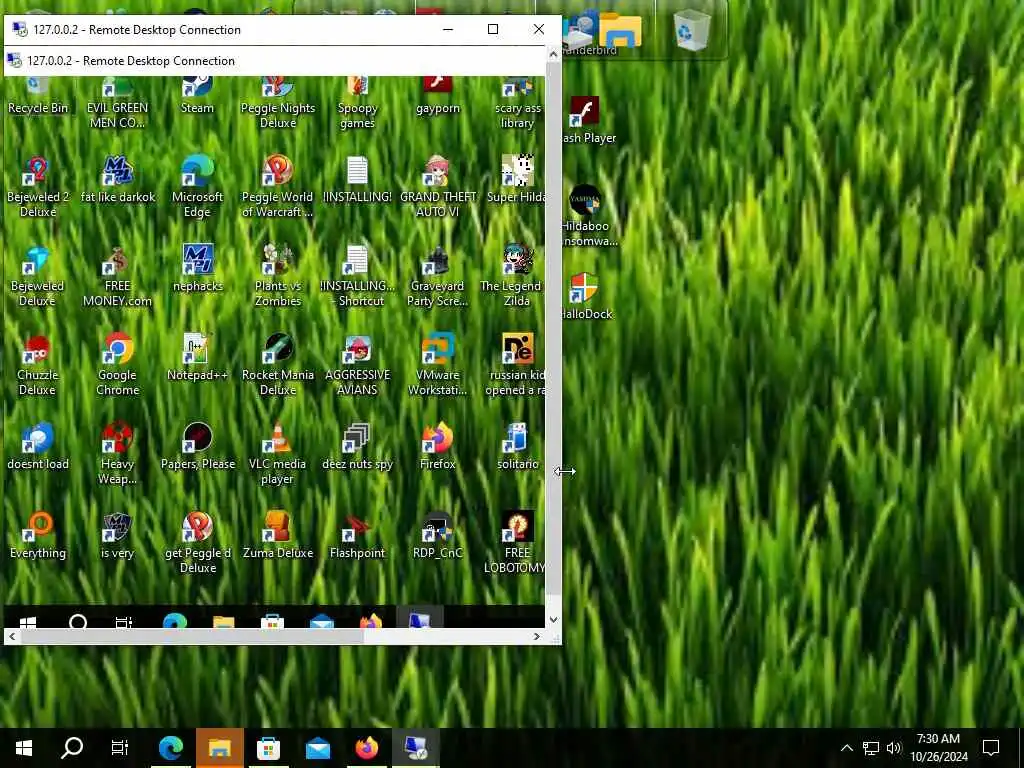Open the Flashpoint shortcut

[357, 537]
